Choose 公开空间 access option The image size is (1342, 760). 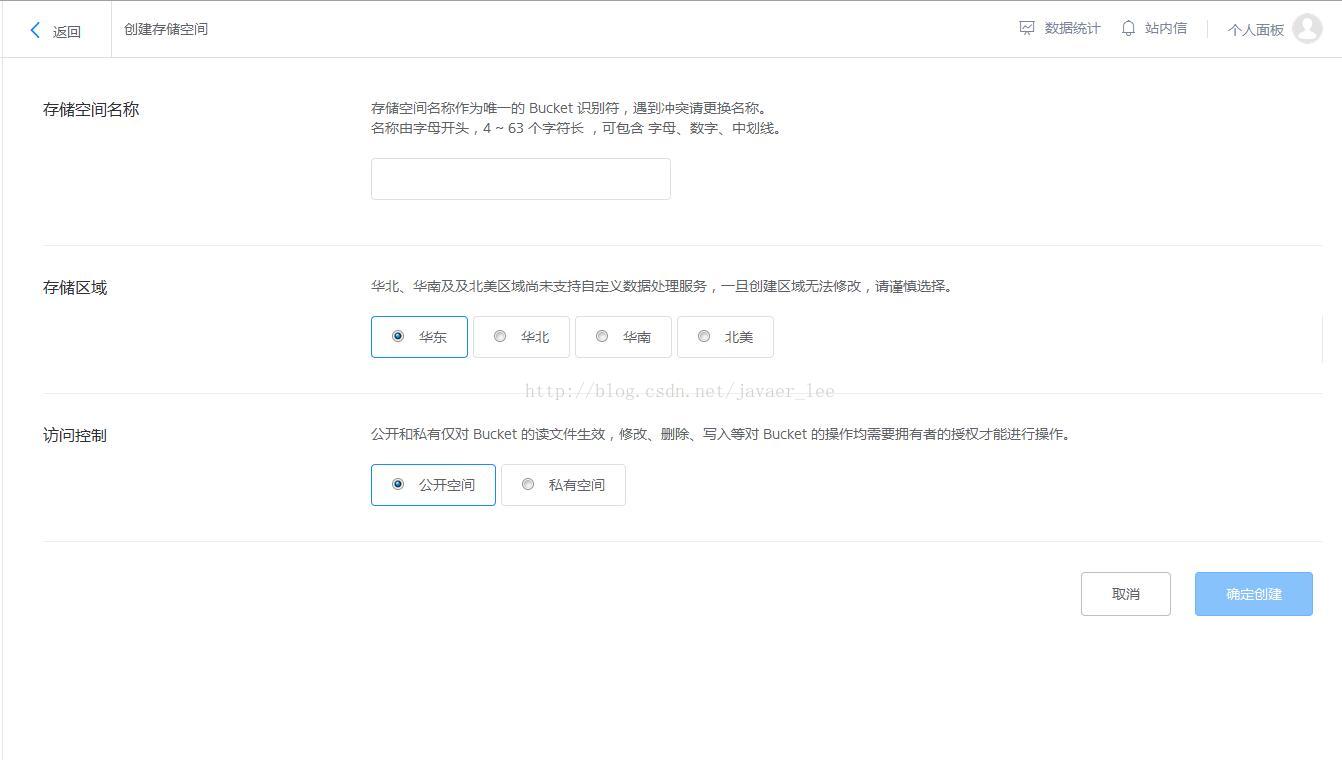(x=433, y=485)
